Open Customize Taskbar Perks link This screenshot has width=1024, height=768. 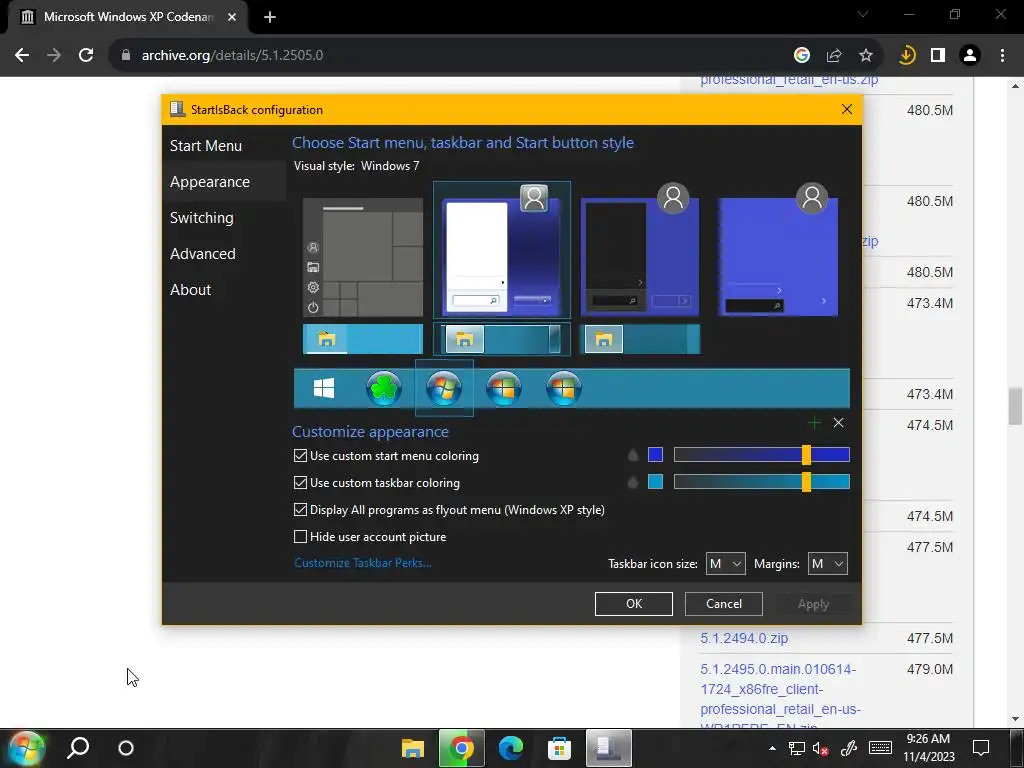coord(362,563)
